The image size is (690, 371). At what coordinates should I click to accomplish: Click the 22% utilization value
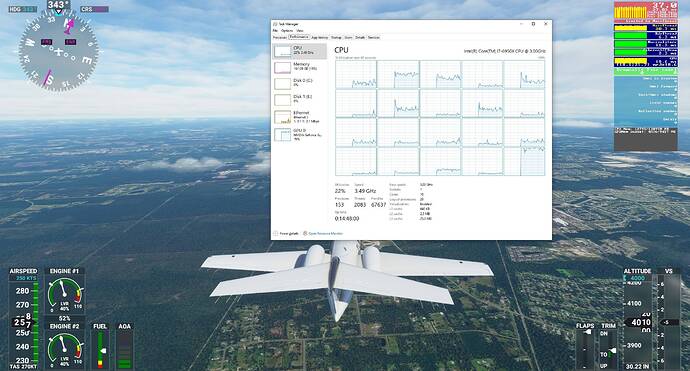tap(340, 191)
